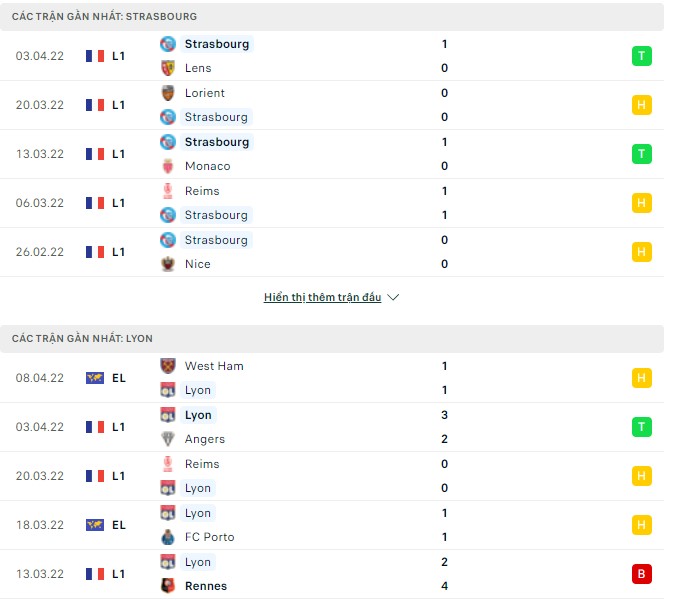Click the FC Porto club crest
Viewport: 673px width, 600px height.
coord(168,537)
